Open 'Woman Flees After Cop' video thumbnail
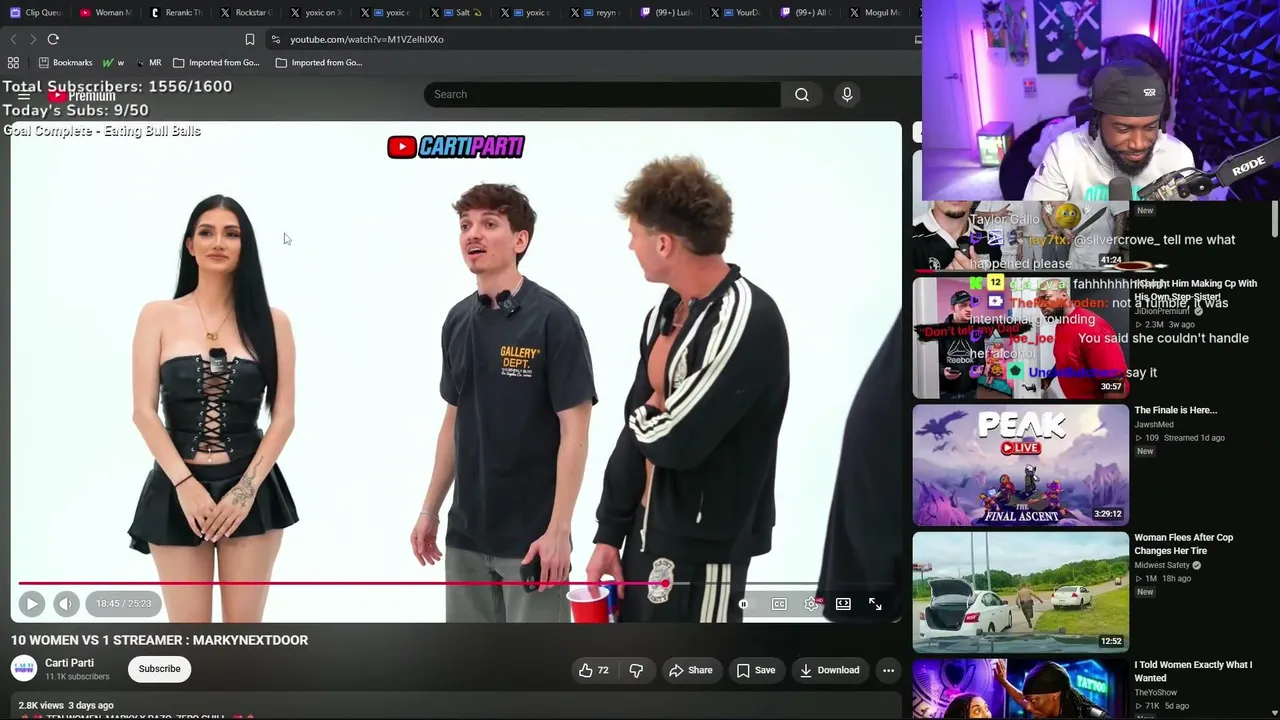The image size is (1280, 720). [x=1020, y=592]
